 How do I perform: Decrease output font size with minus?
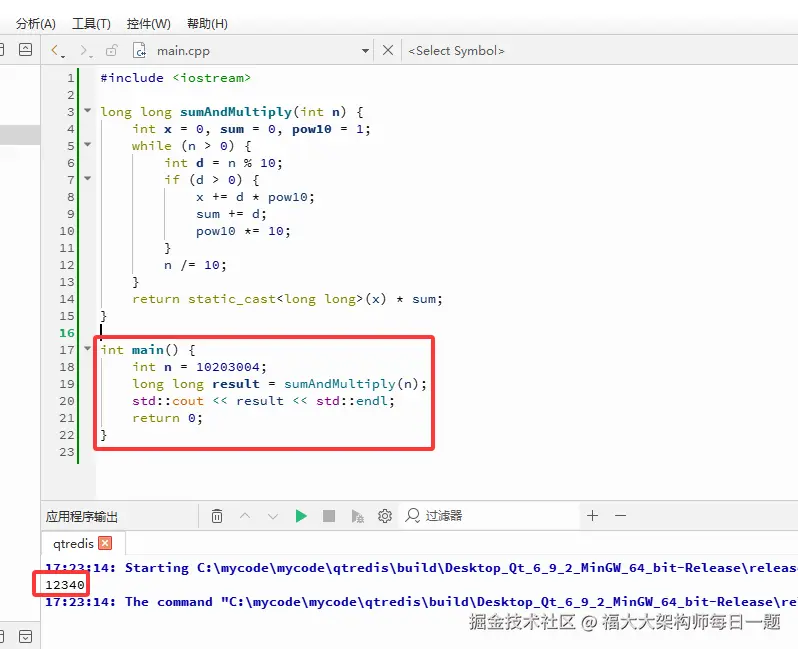tap(620, 516)
